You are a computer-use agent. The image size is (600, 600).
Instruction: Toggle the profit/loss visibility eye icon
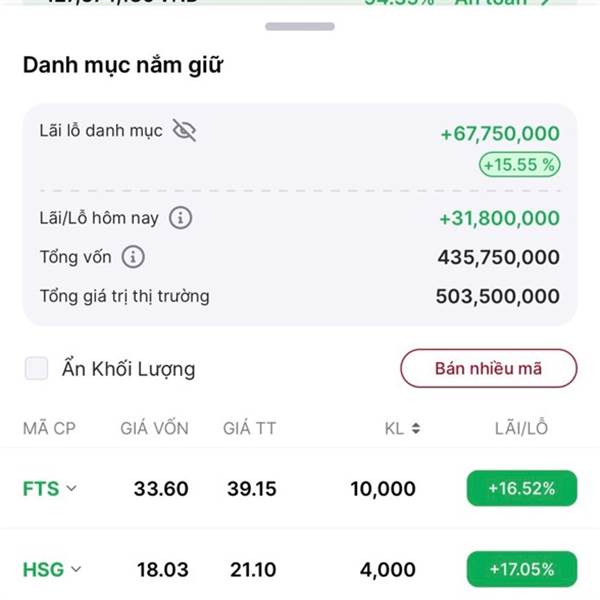[184, 130]
